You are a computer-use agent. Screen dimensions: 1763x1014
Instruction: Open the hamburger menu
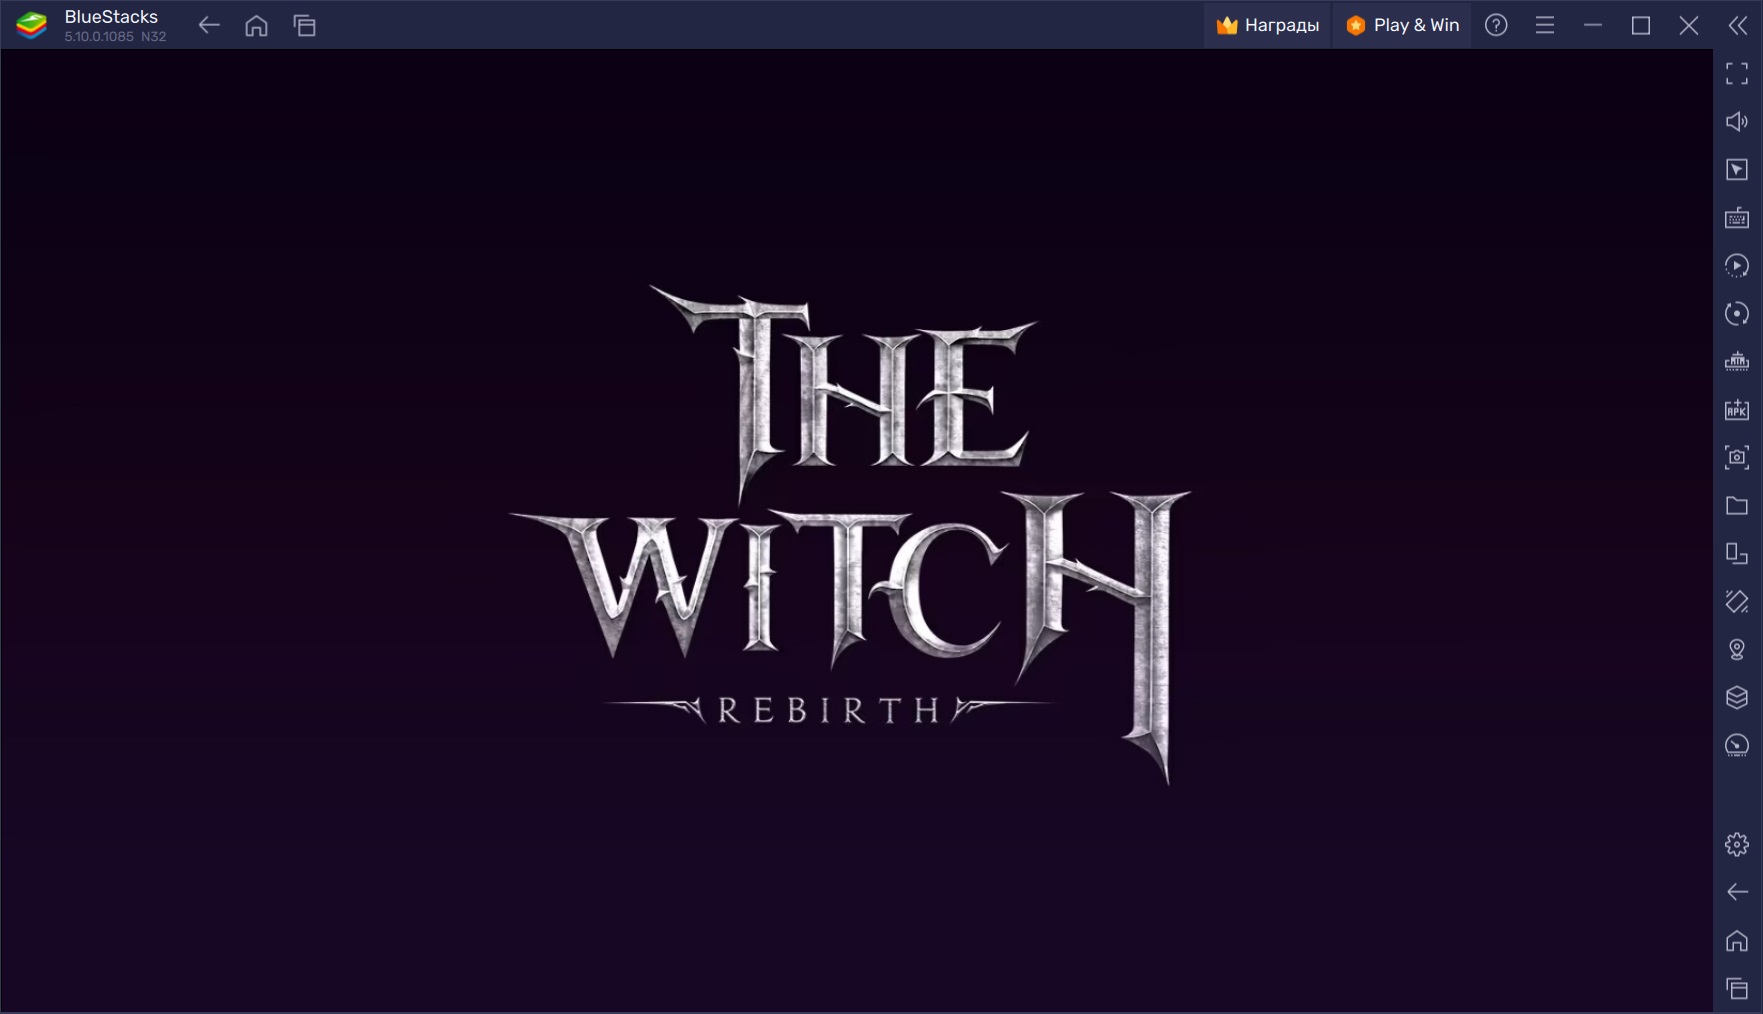1545,25
